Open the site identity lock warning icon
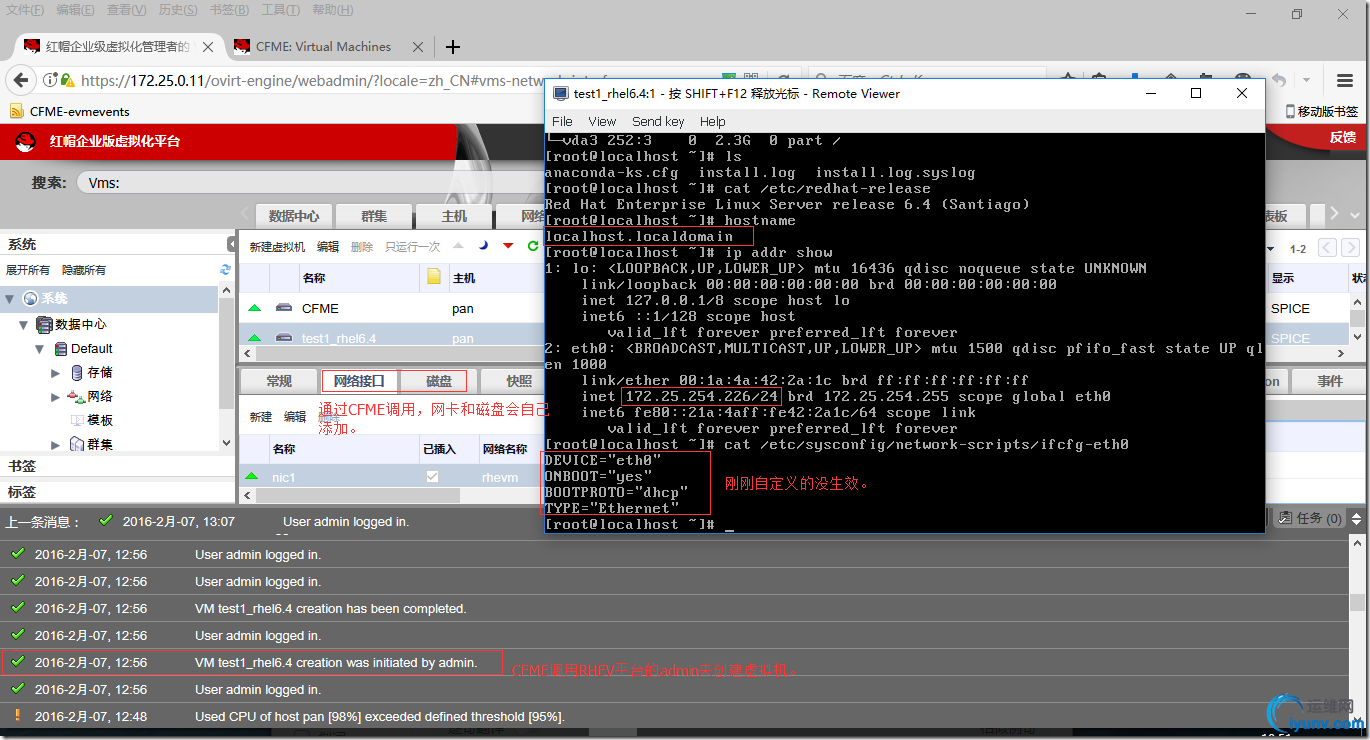 (x=67, y=81)
